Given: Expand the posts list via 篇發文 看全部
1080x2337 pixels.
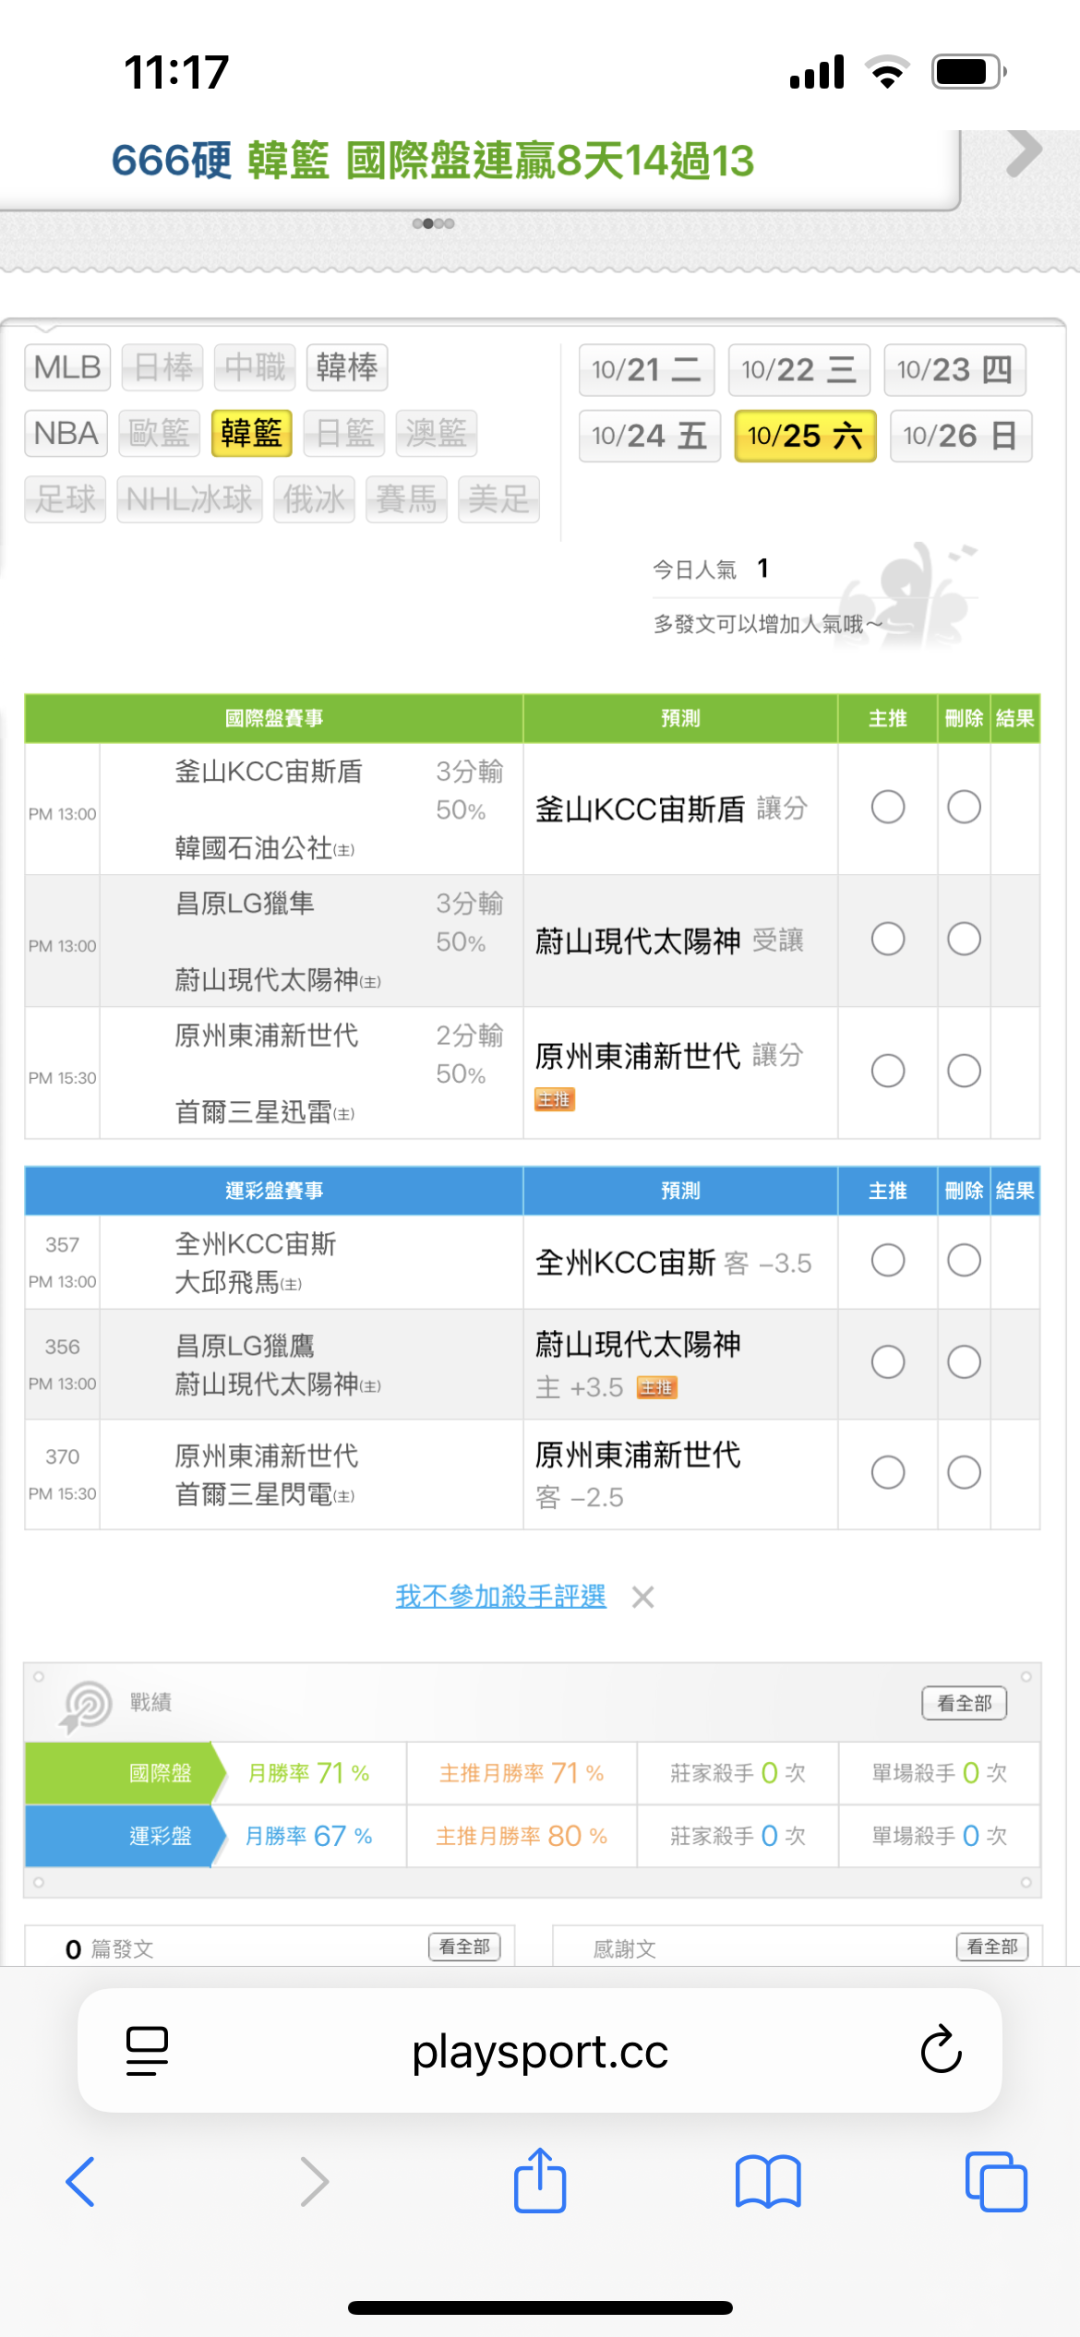Looking at the screenshot, I should click(464, 1946).
